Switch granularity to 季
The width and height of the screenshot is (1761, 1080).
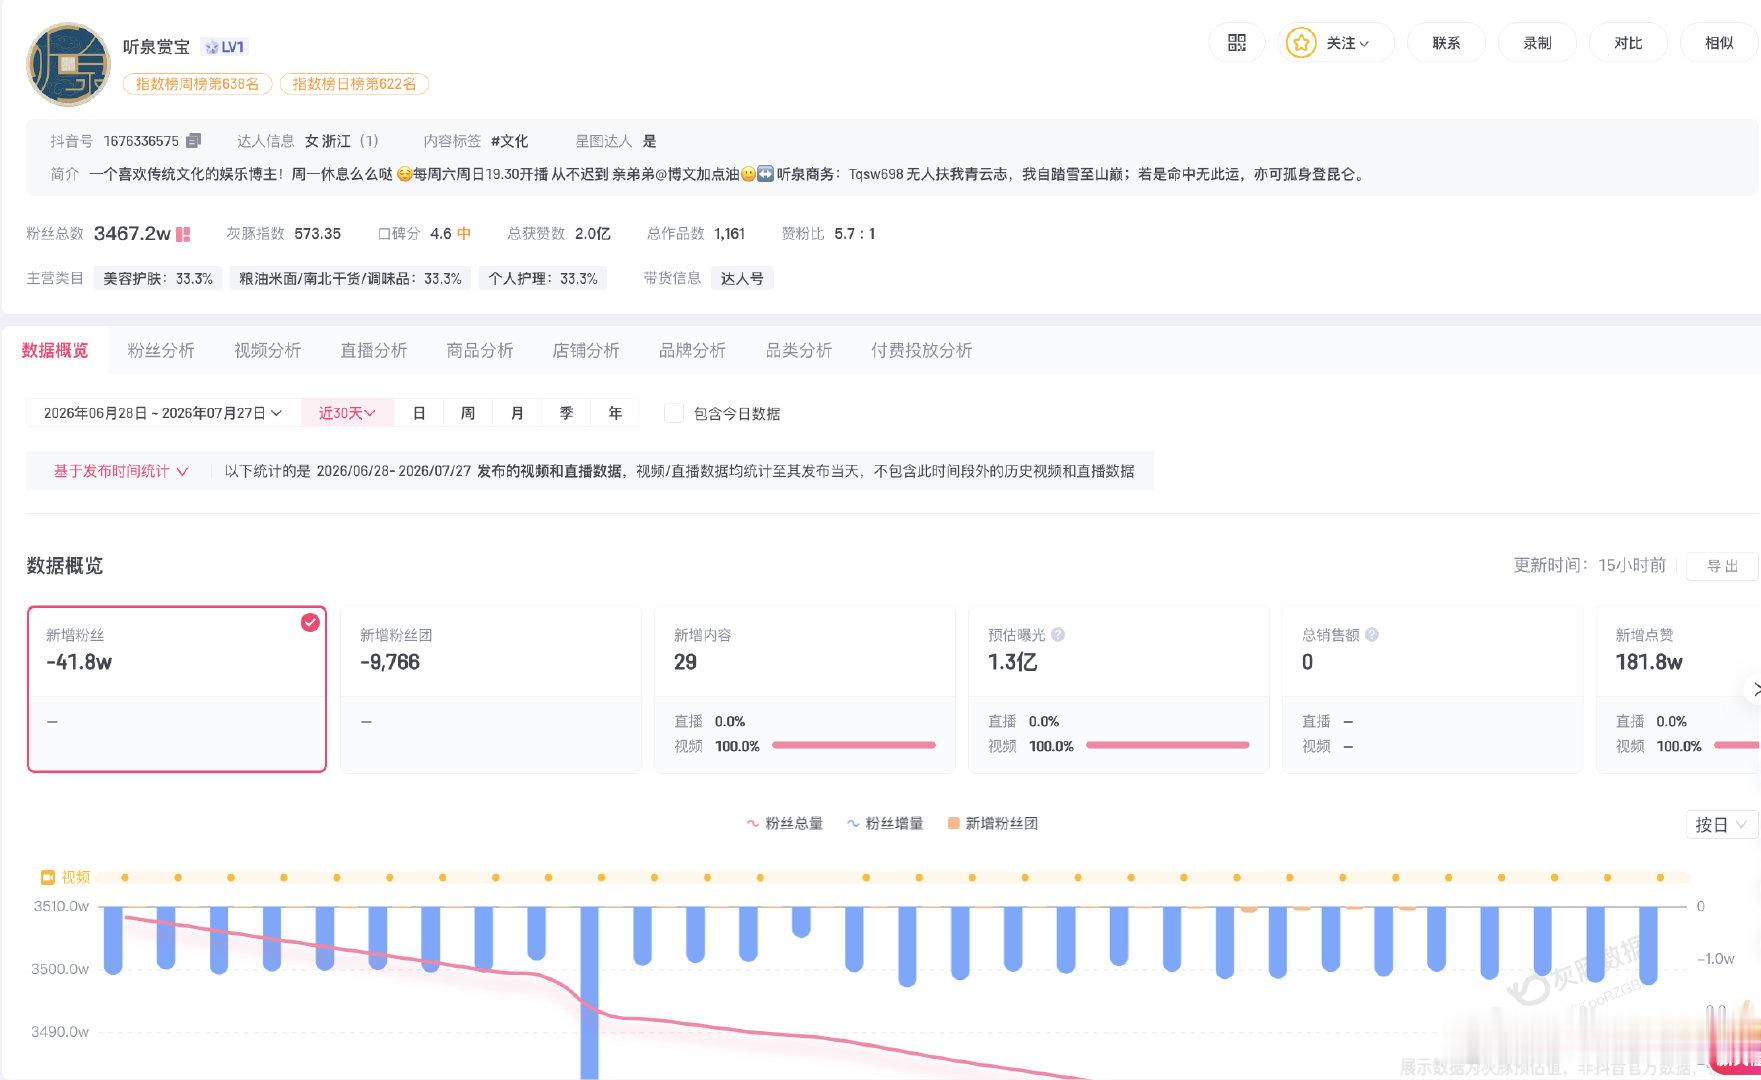click(x=566, y=413)
